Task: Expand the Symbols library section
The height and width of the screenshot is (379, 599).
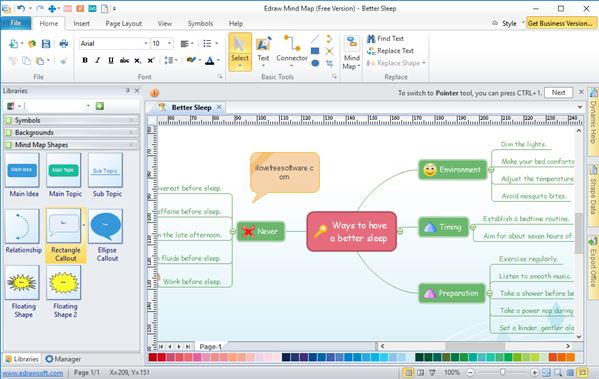Action: click(x=71, y=120)
